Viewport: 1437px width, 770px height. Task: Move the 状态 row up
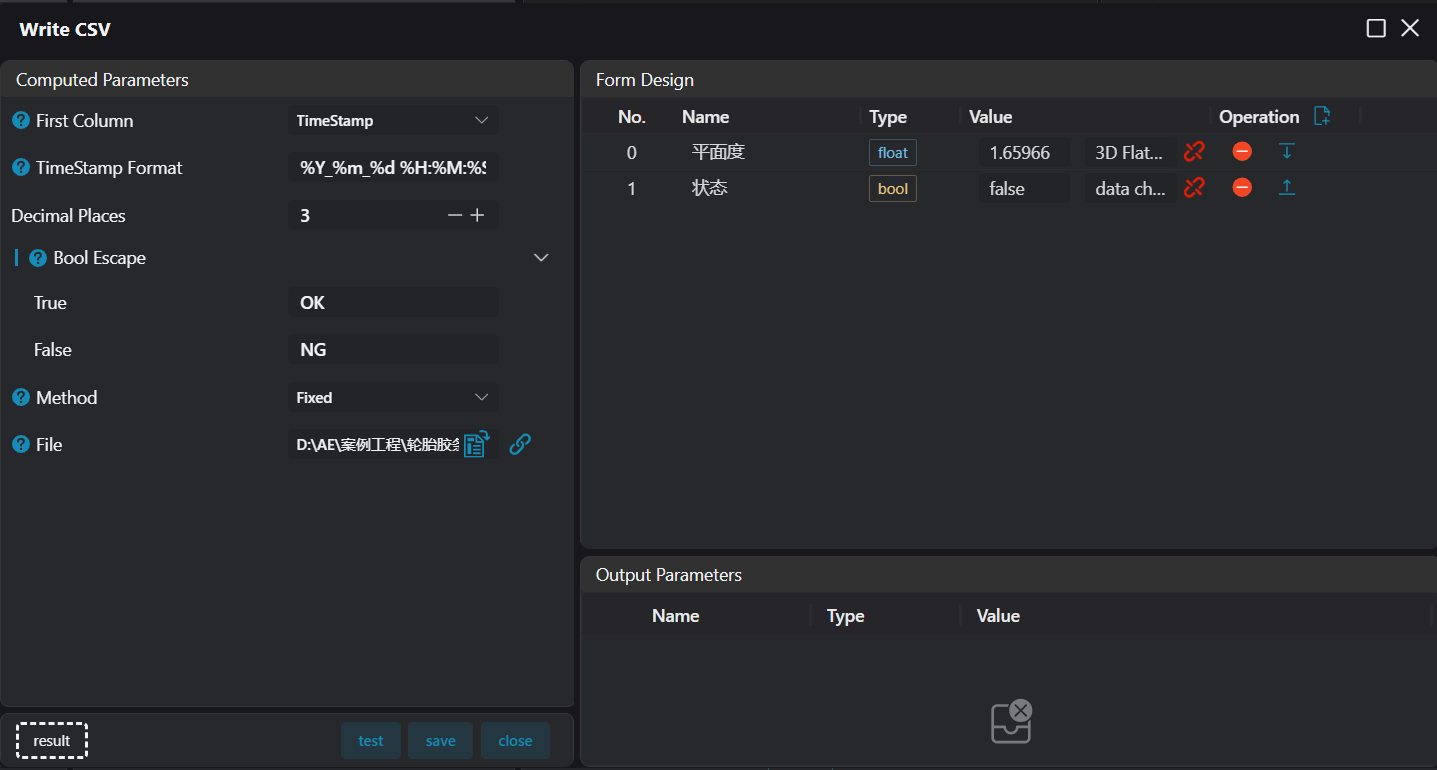[1287, 188]
